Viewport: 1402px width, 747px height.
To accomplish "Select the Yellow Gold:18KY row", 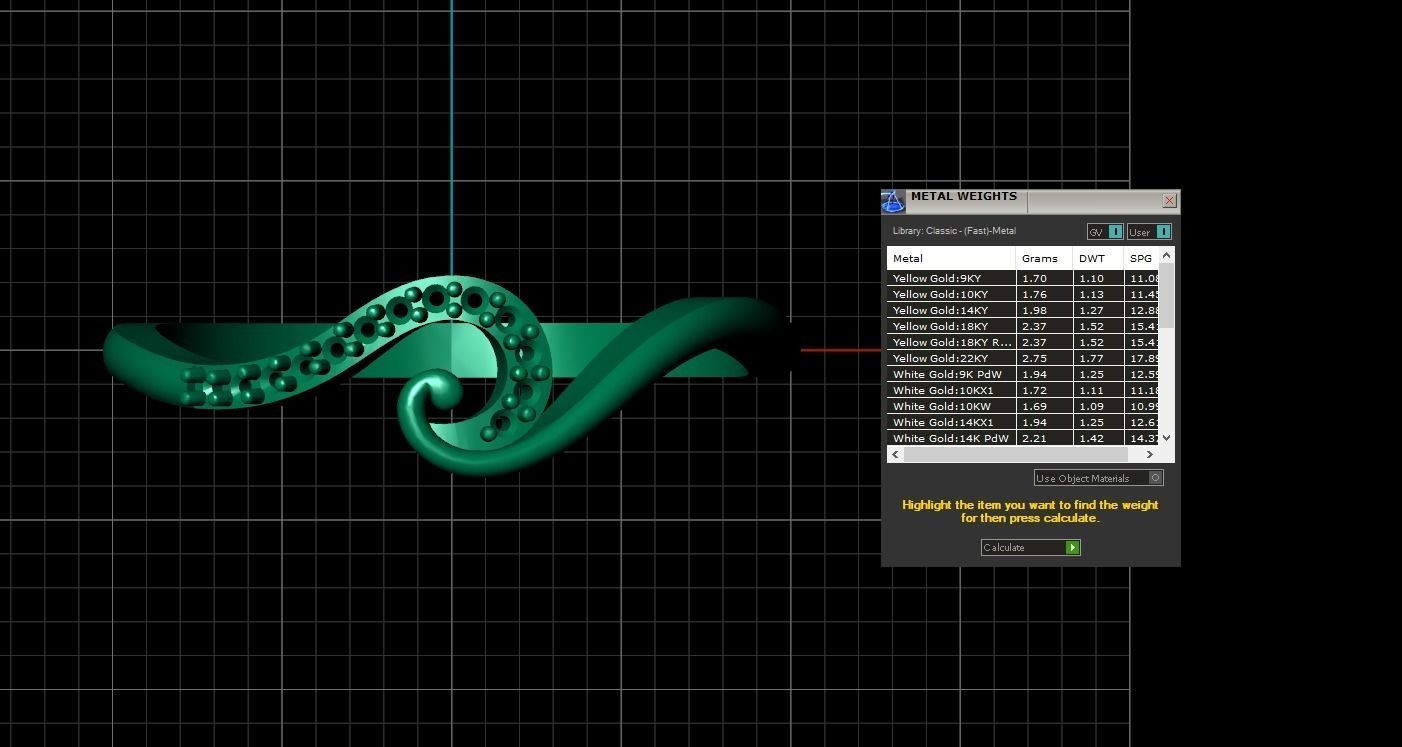I will (1024, 326).
